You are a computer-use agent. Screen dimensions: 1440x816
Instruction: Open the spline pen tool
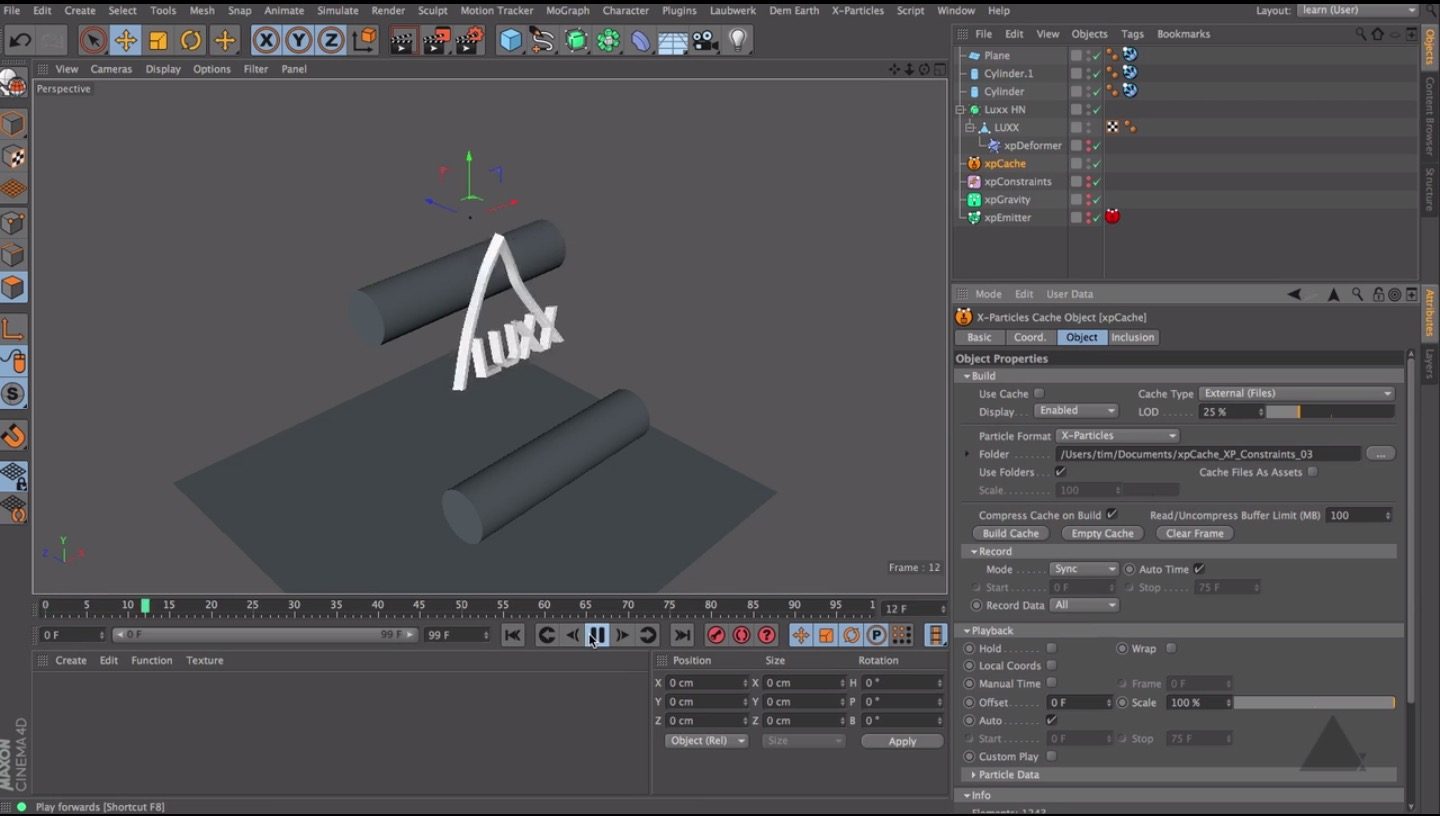[x=543, y=41]
